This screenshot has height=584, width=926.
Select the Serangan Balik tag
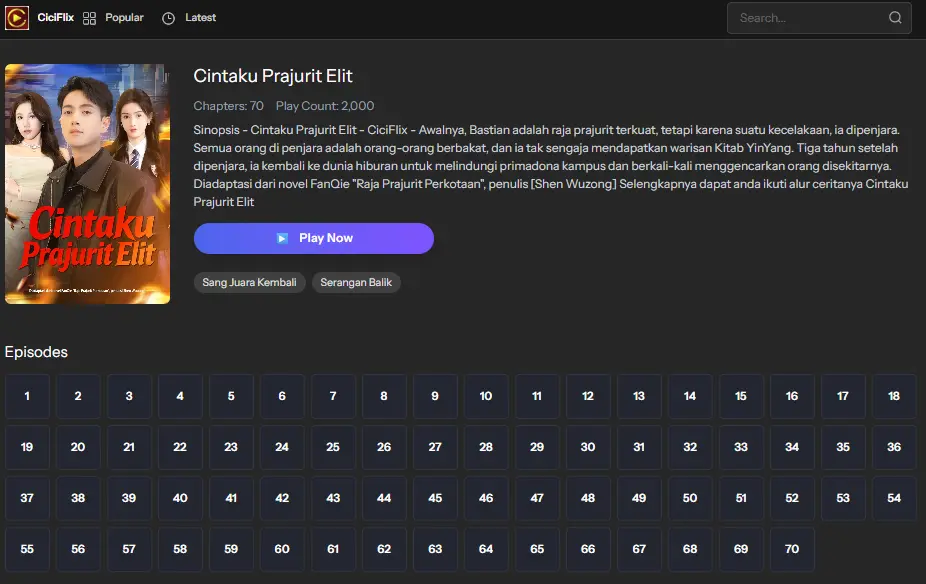[356, 283]
